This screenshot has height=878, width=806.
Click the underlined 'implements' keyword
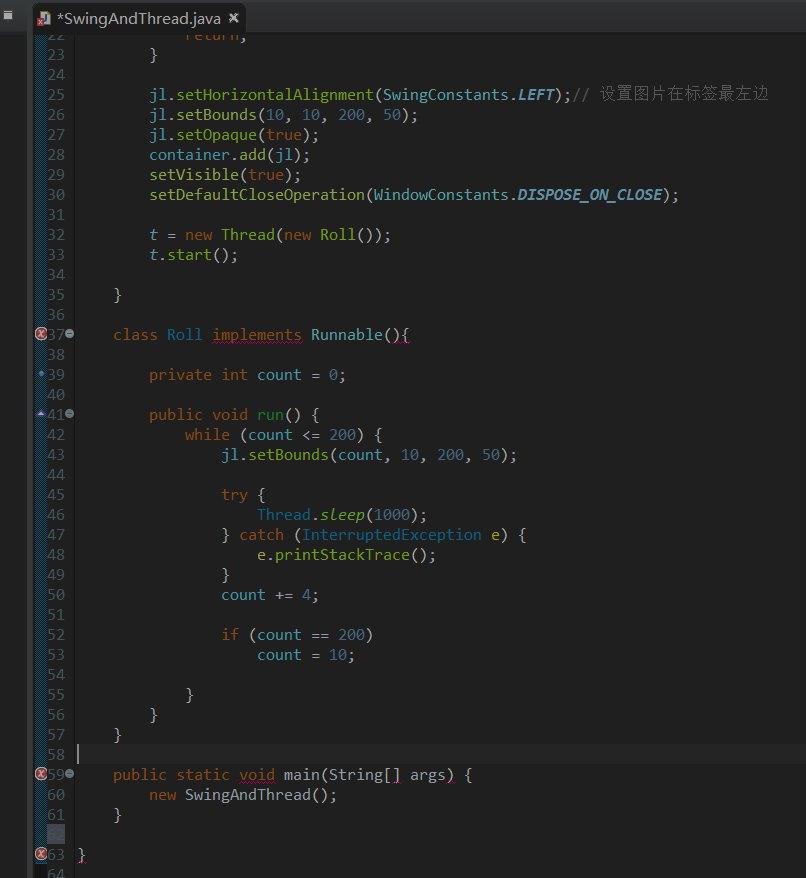pos(257,335)
